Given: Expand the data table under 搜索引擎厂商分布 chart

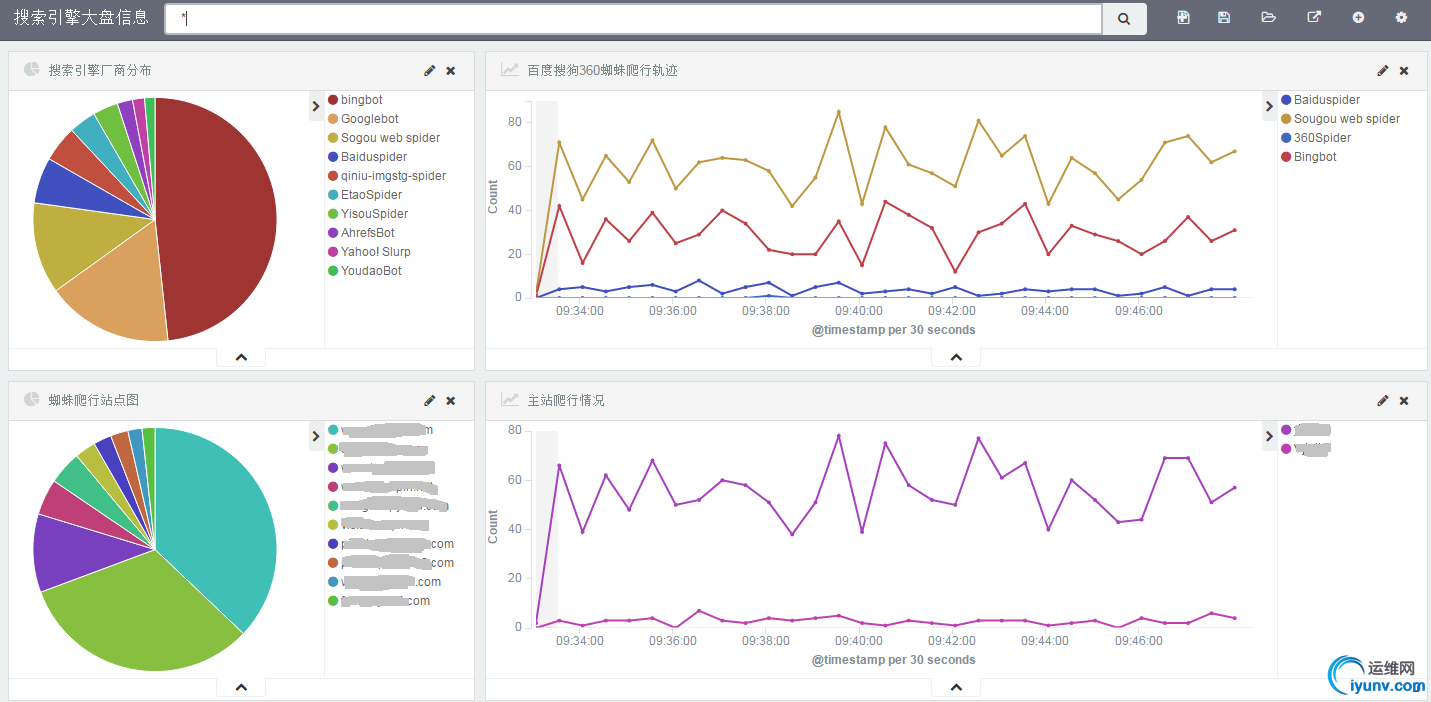Looking at the screenshot, I should [x=241, y=357].
